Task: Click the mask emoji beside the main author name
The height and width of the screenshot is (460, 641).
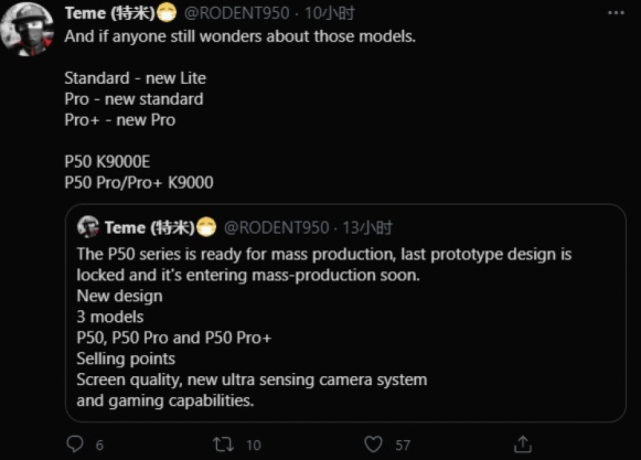Action: tap(167, 13)
